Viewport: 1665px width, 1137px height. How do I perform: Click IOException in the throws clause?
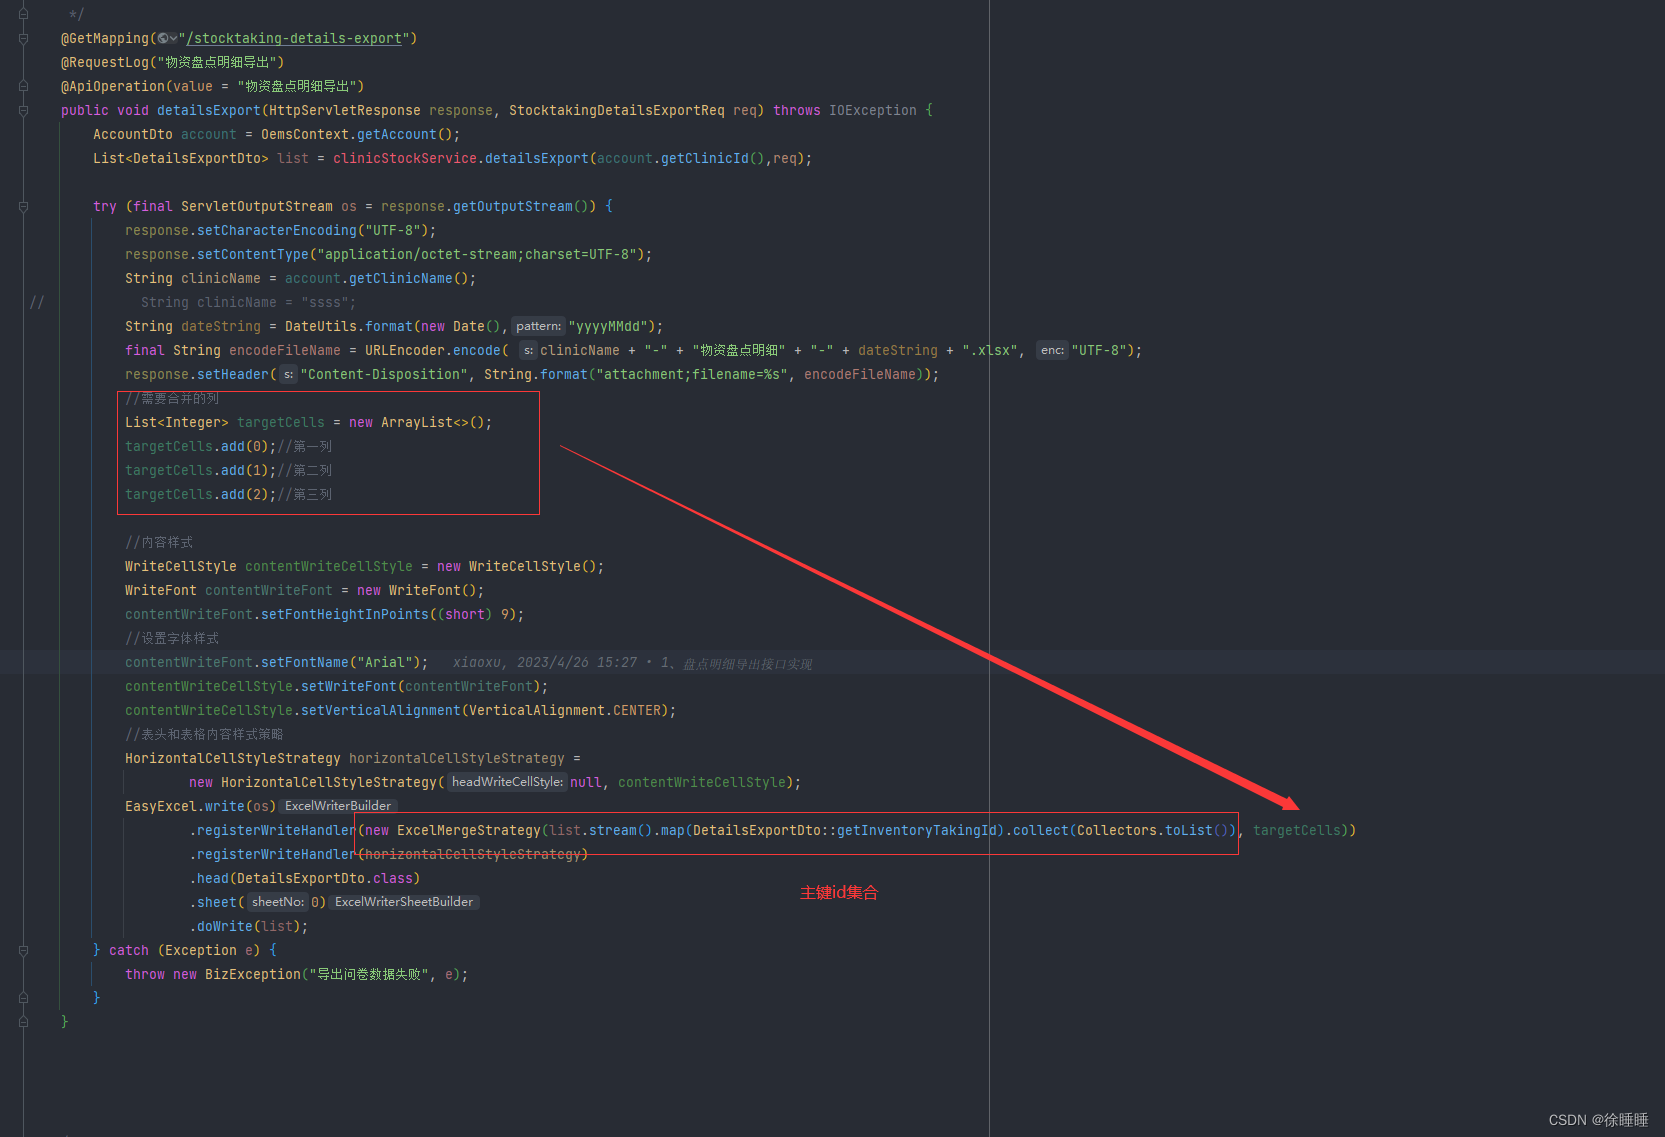[x=873, y=111]
